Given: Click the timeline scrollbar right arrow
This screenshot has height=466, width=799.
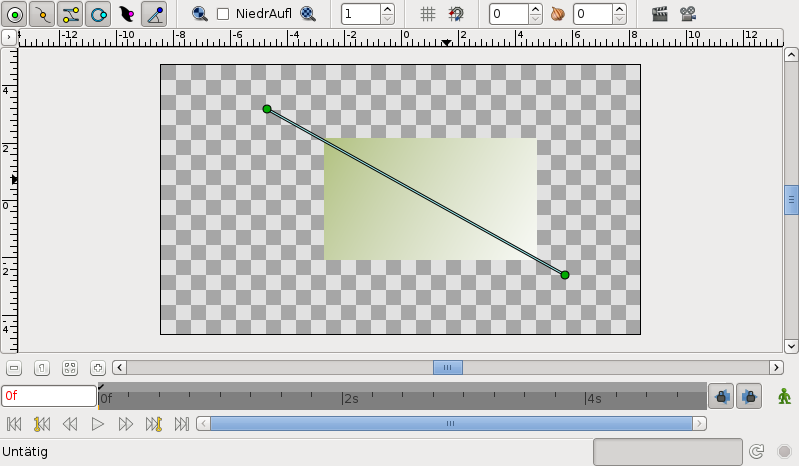Looking at the screenshot, I should pyautogui.click(x=700, y=423).
